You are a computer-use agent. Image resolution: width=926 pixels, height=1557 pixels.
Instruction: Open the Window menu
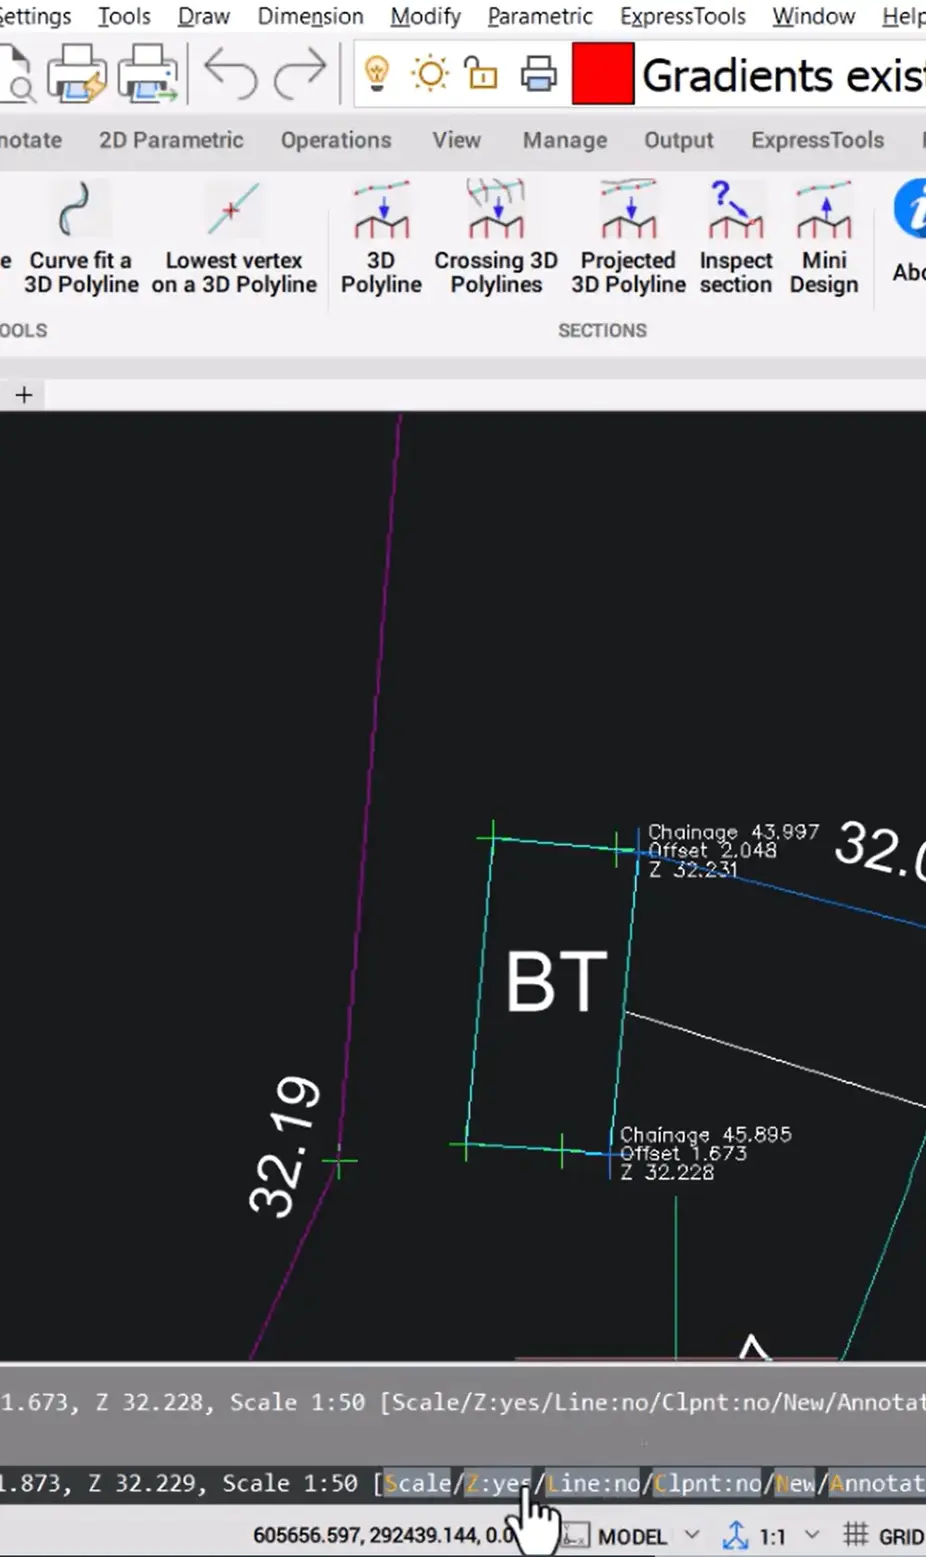pyautogui.click(x=813, y=17)
